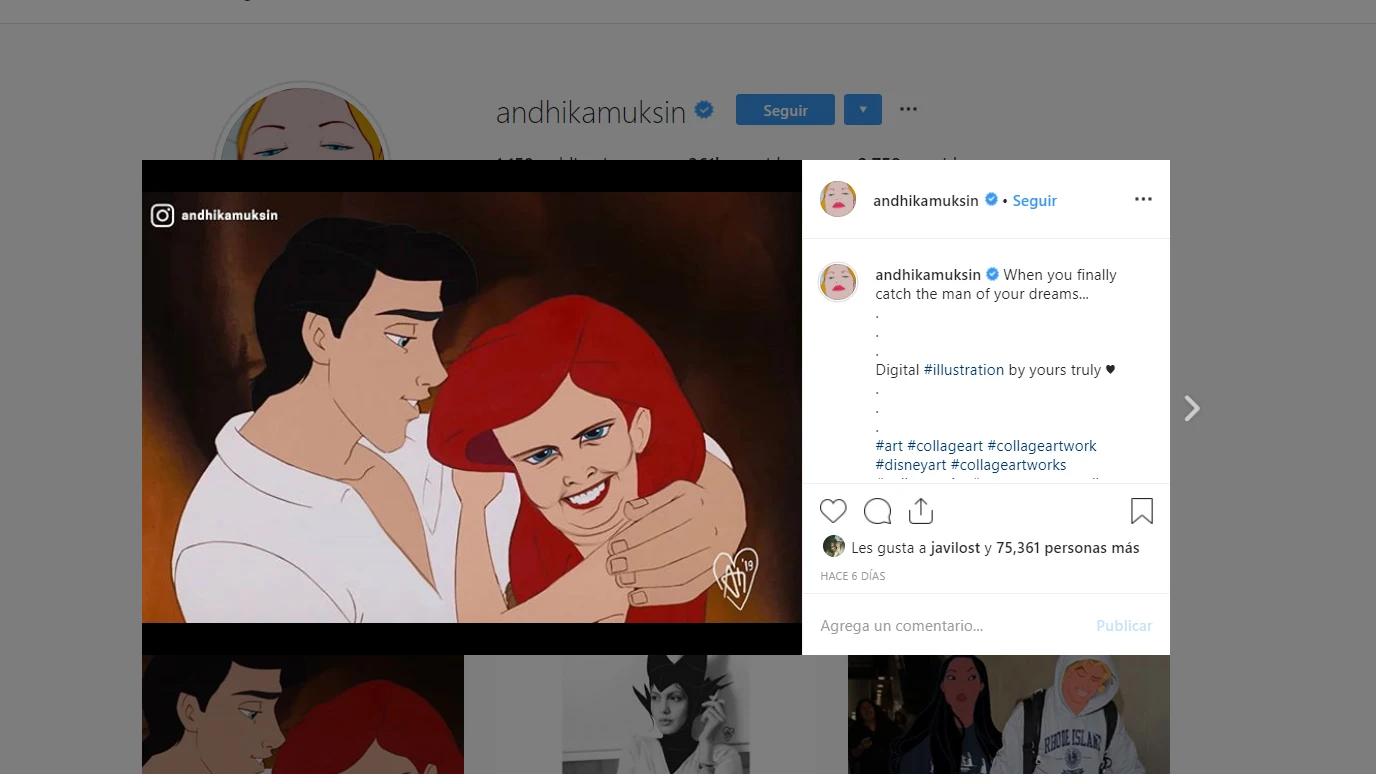1376x774 pixels.
Task: Open the Maleficent black-and-white thumbnail
Action: pos(656,714)
